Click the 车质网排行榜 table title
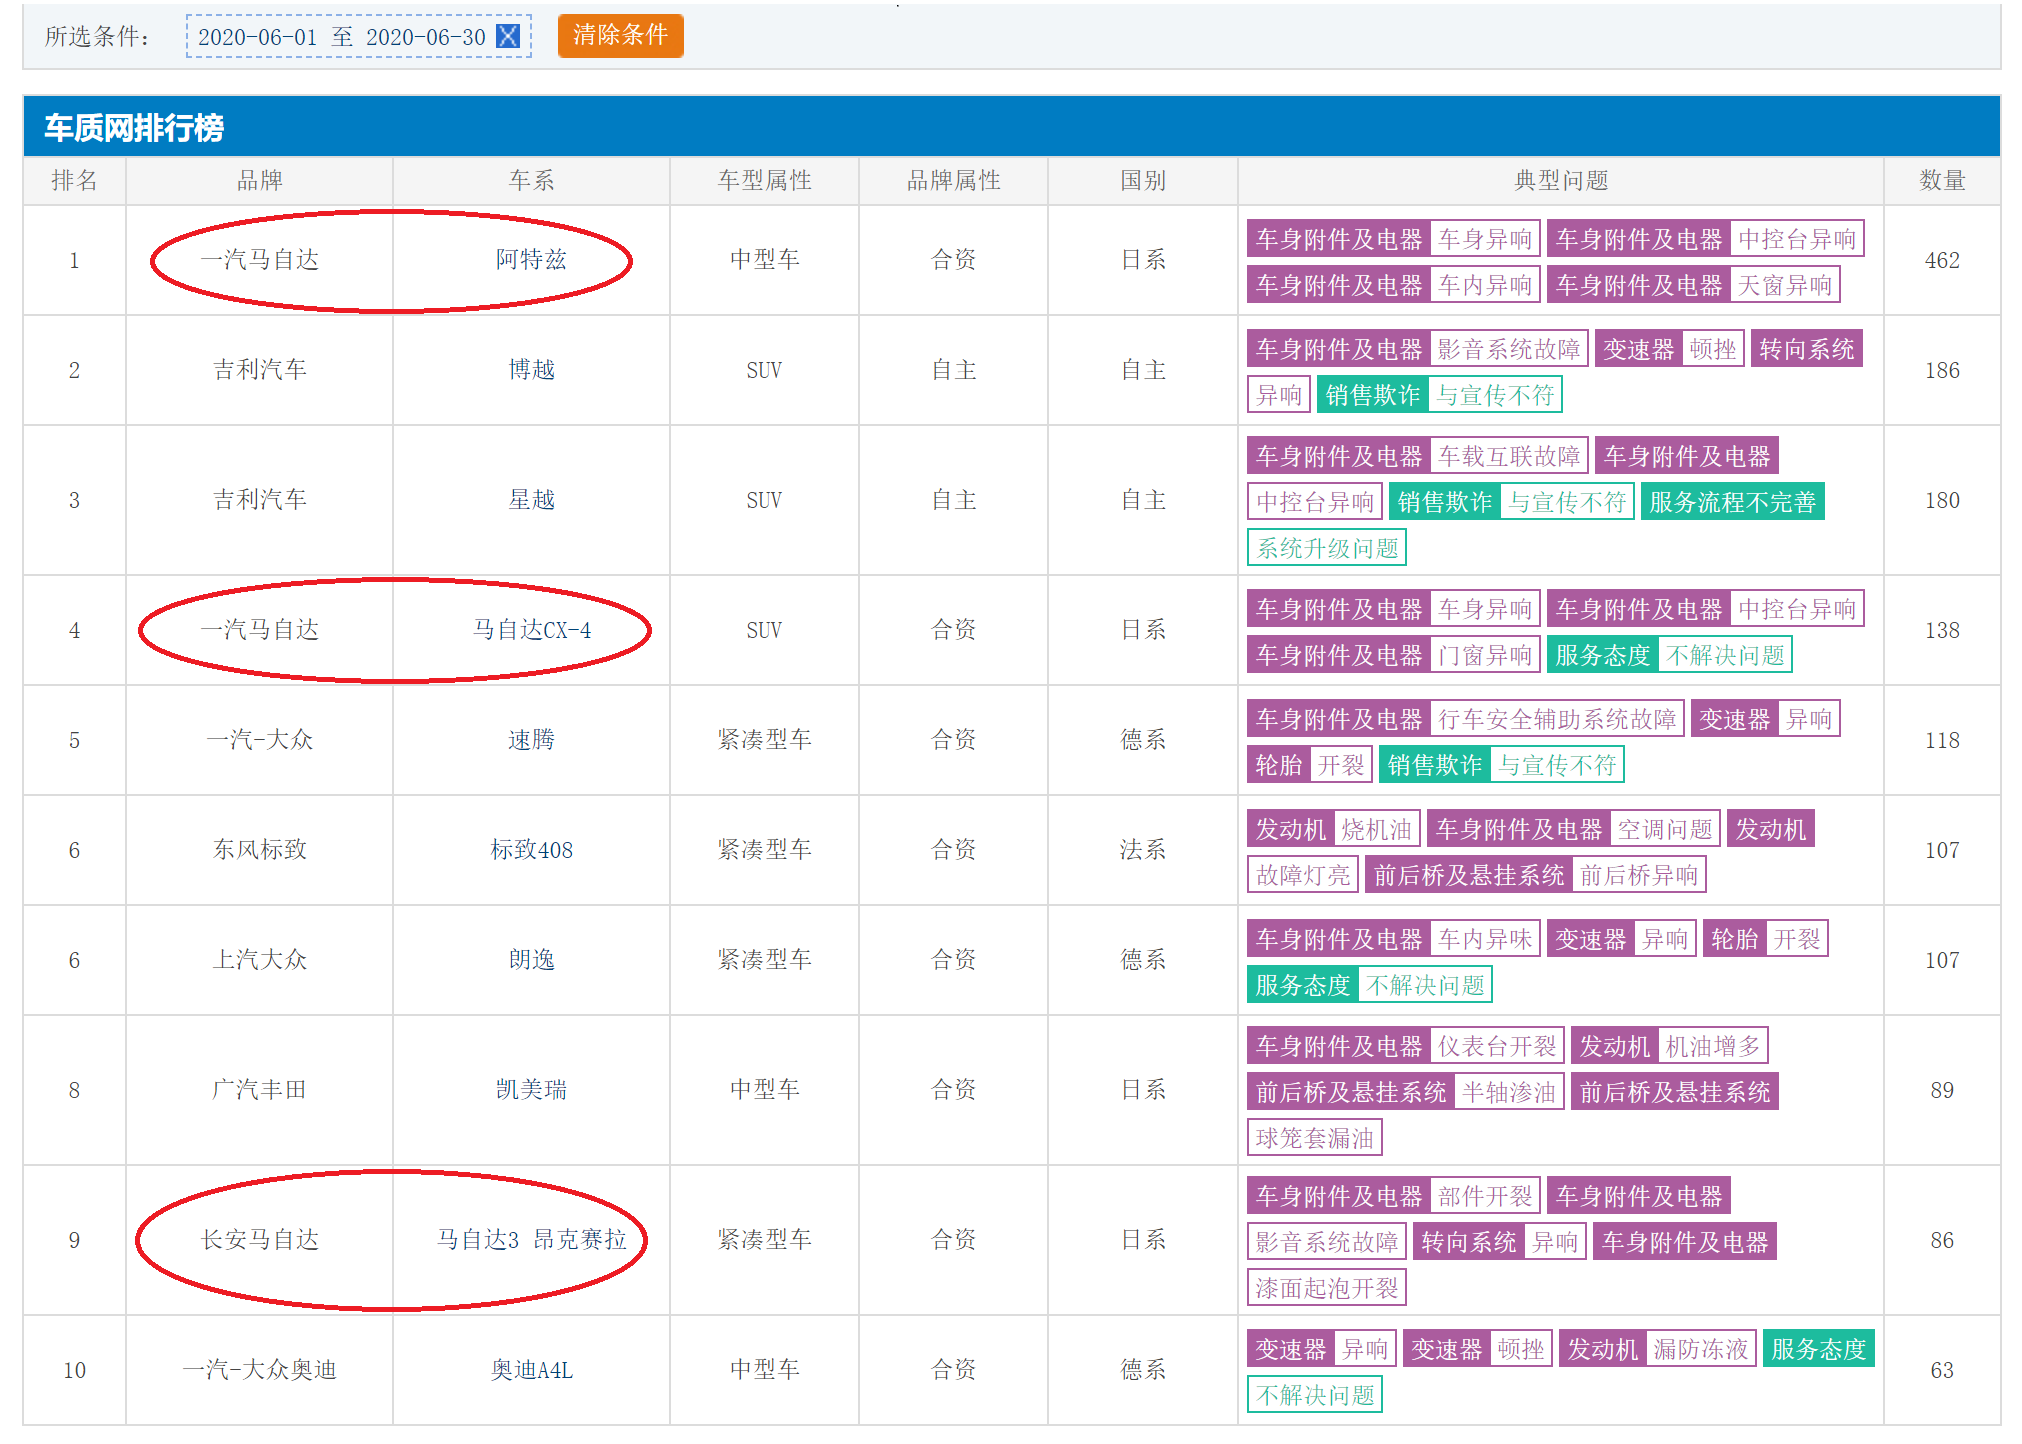Viewport: 2022px width, 1444px height. coord(134,128)
